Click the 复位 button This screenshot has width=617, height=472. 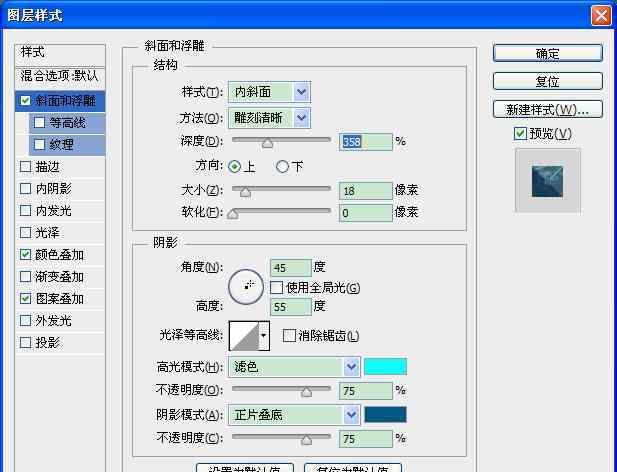548,81
